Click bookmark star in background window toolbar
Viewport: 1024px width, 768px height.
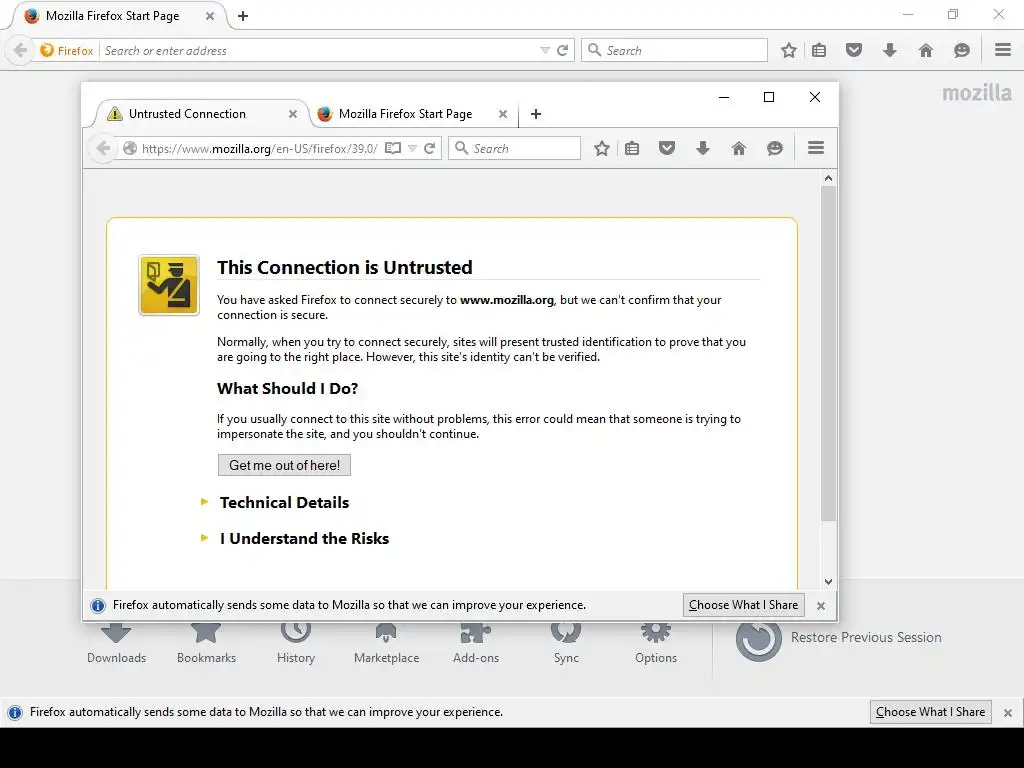(789, 50)
